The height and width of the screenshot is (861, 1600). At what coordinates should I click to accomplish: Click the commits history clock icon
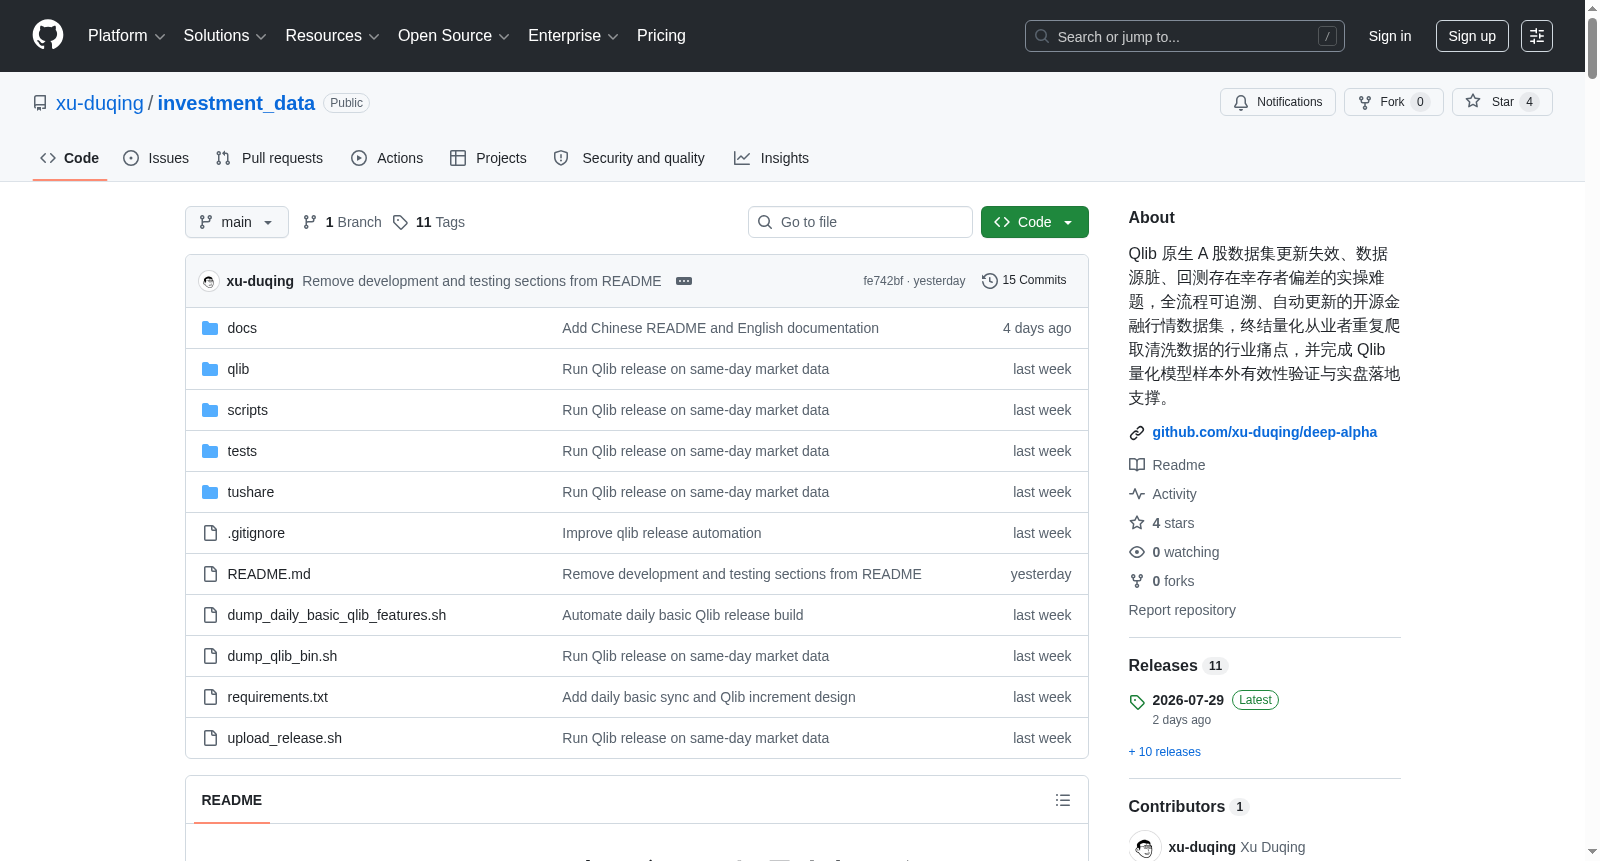click(x=990, y=281)
